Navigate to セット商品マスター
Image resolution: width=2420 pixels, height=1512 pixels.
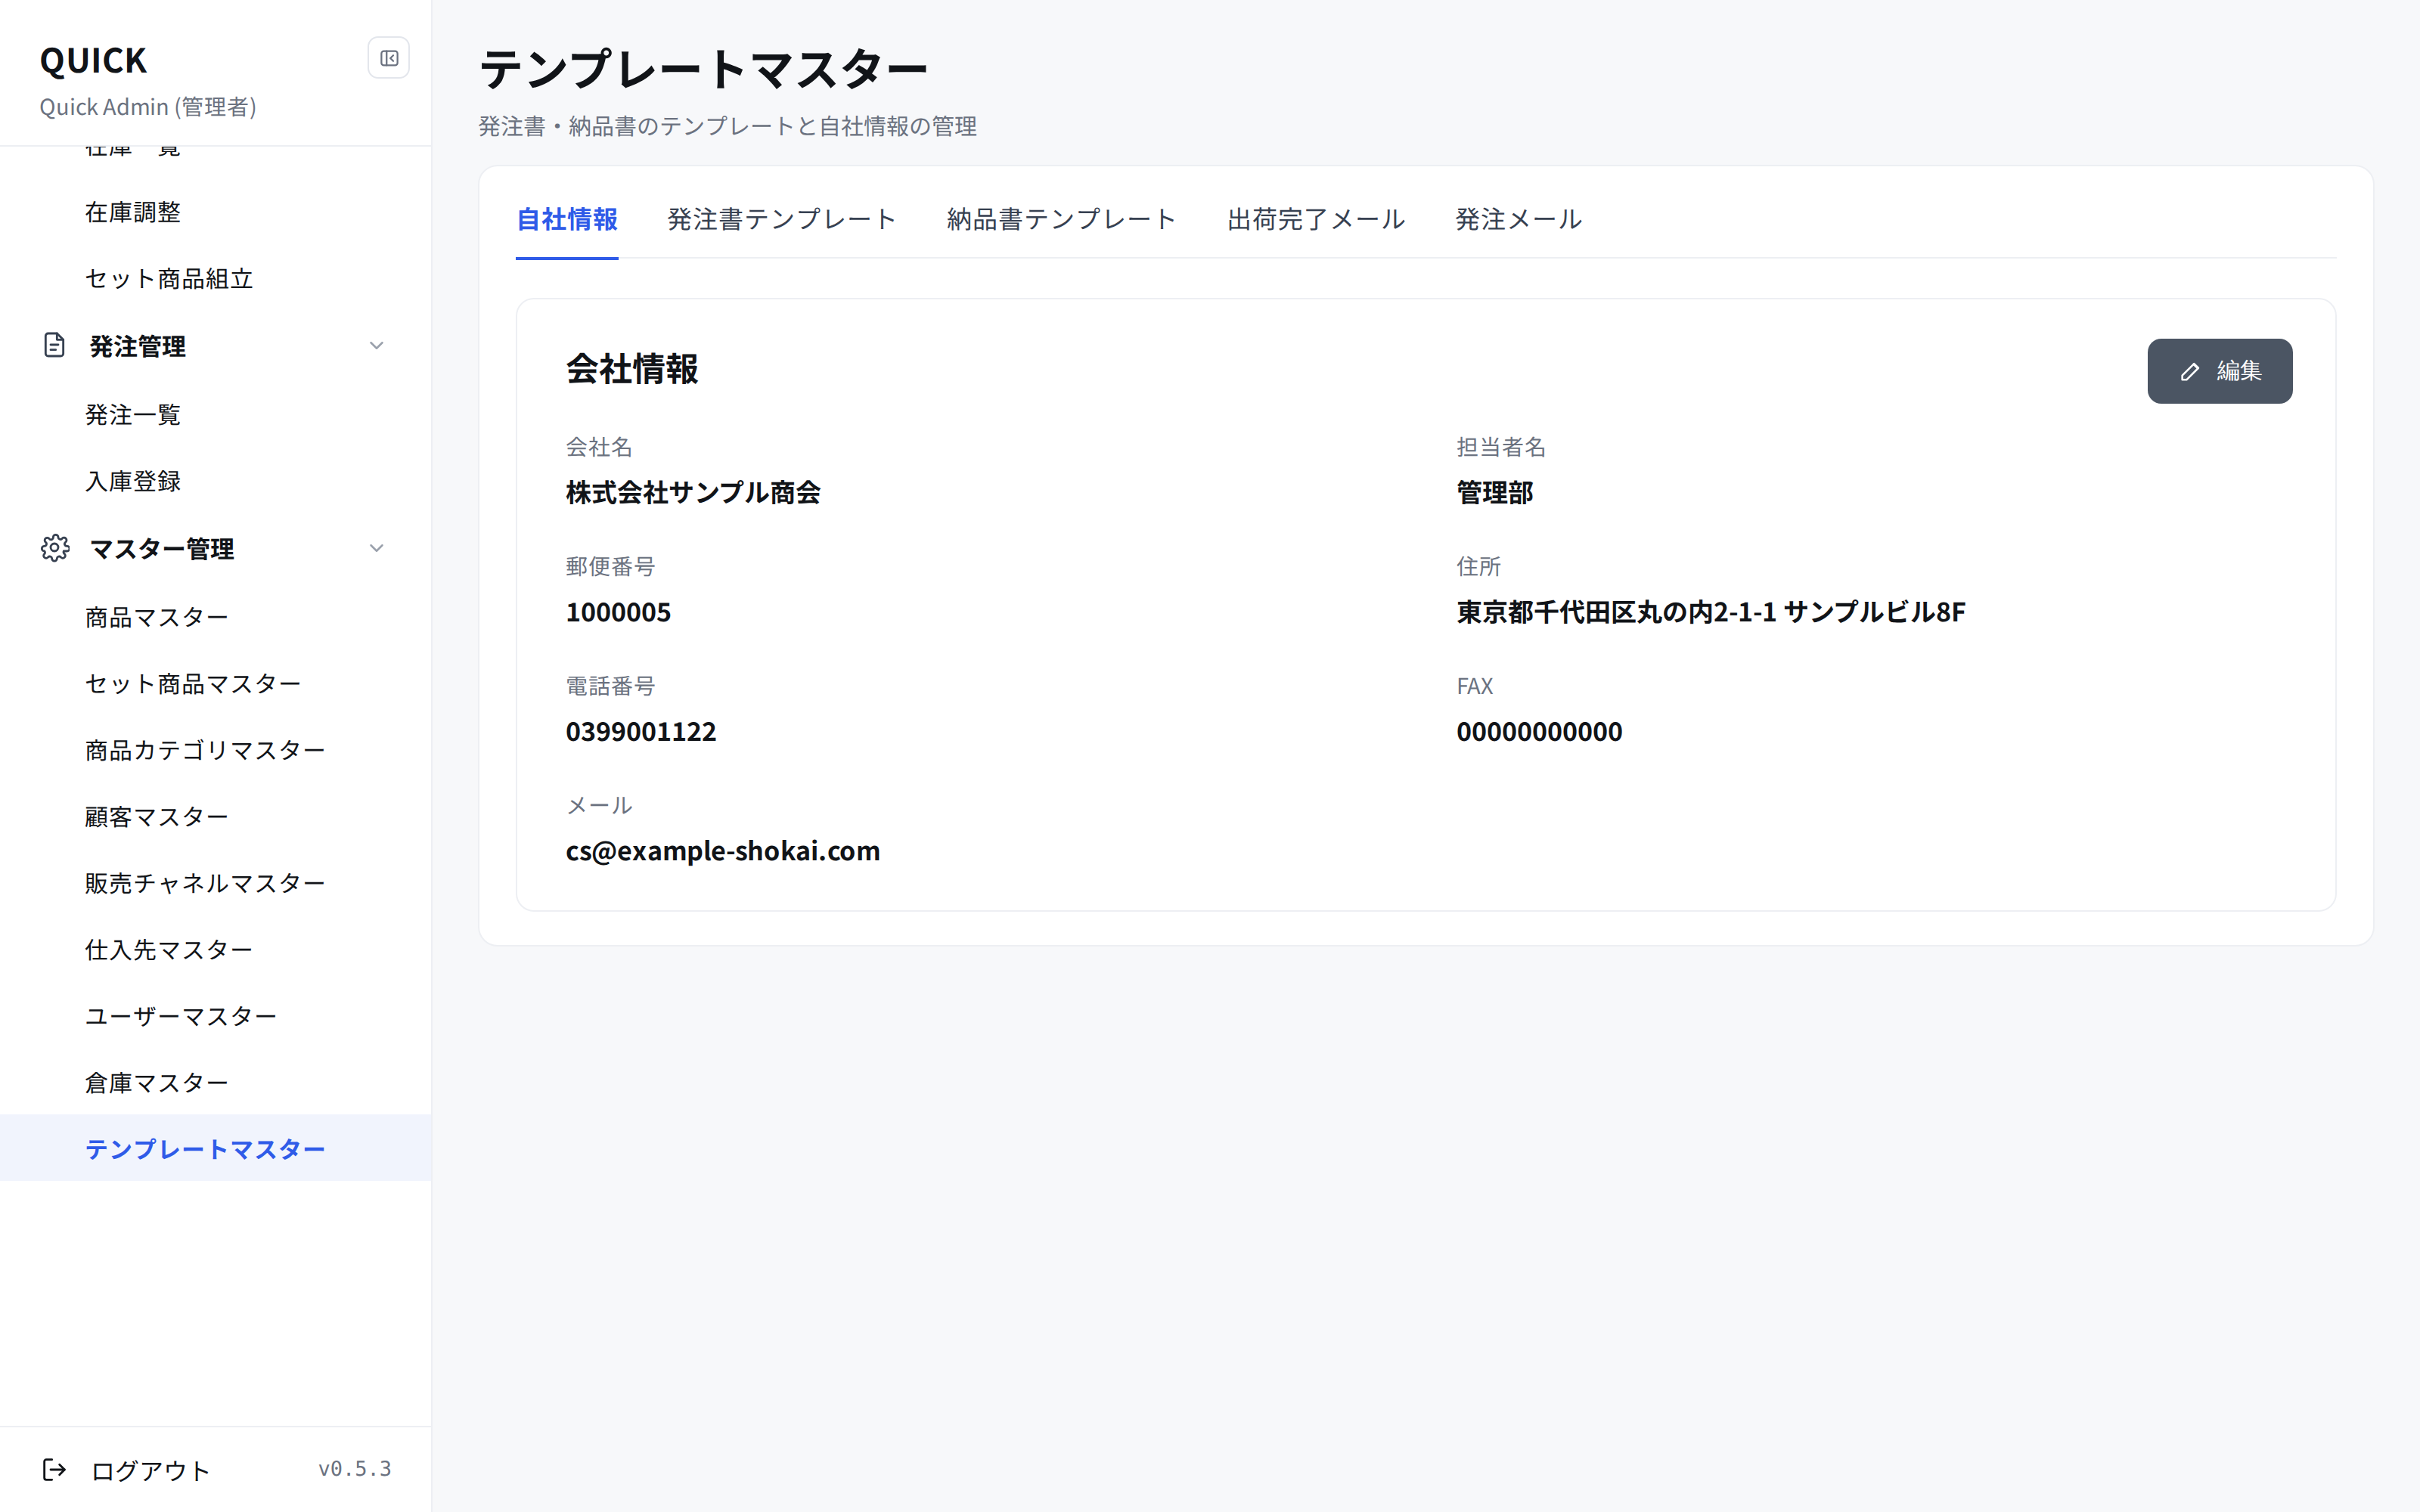click(216, 684)
